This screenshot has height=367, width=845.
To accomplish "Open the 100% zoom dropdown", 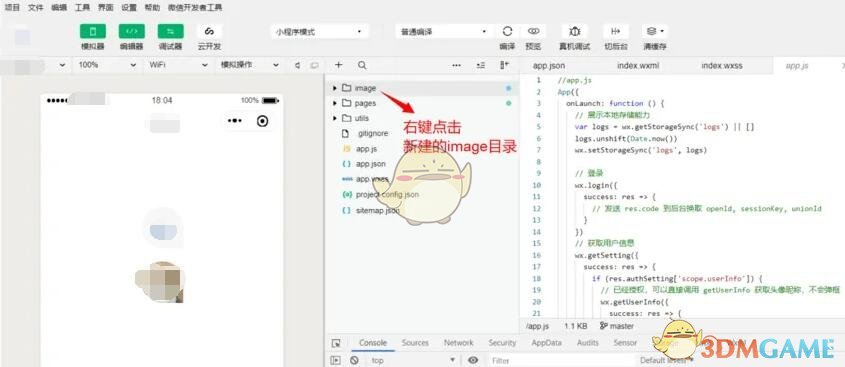I will [107, 65].
